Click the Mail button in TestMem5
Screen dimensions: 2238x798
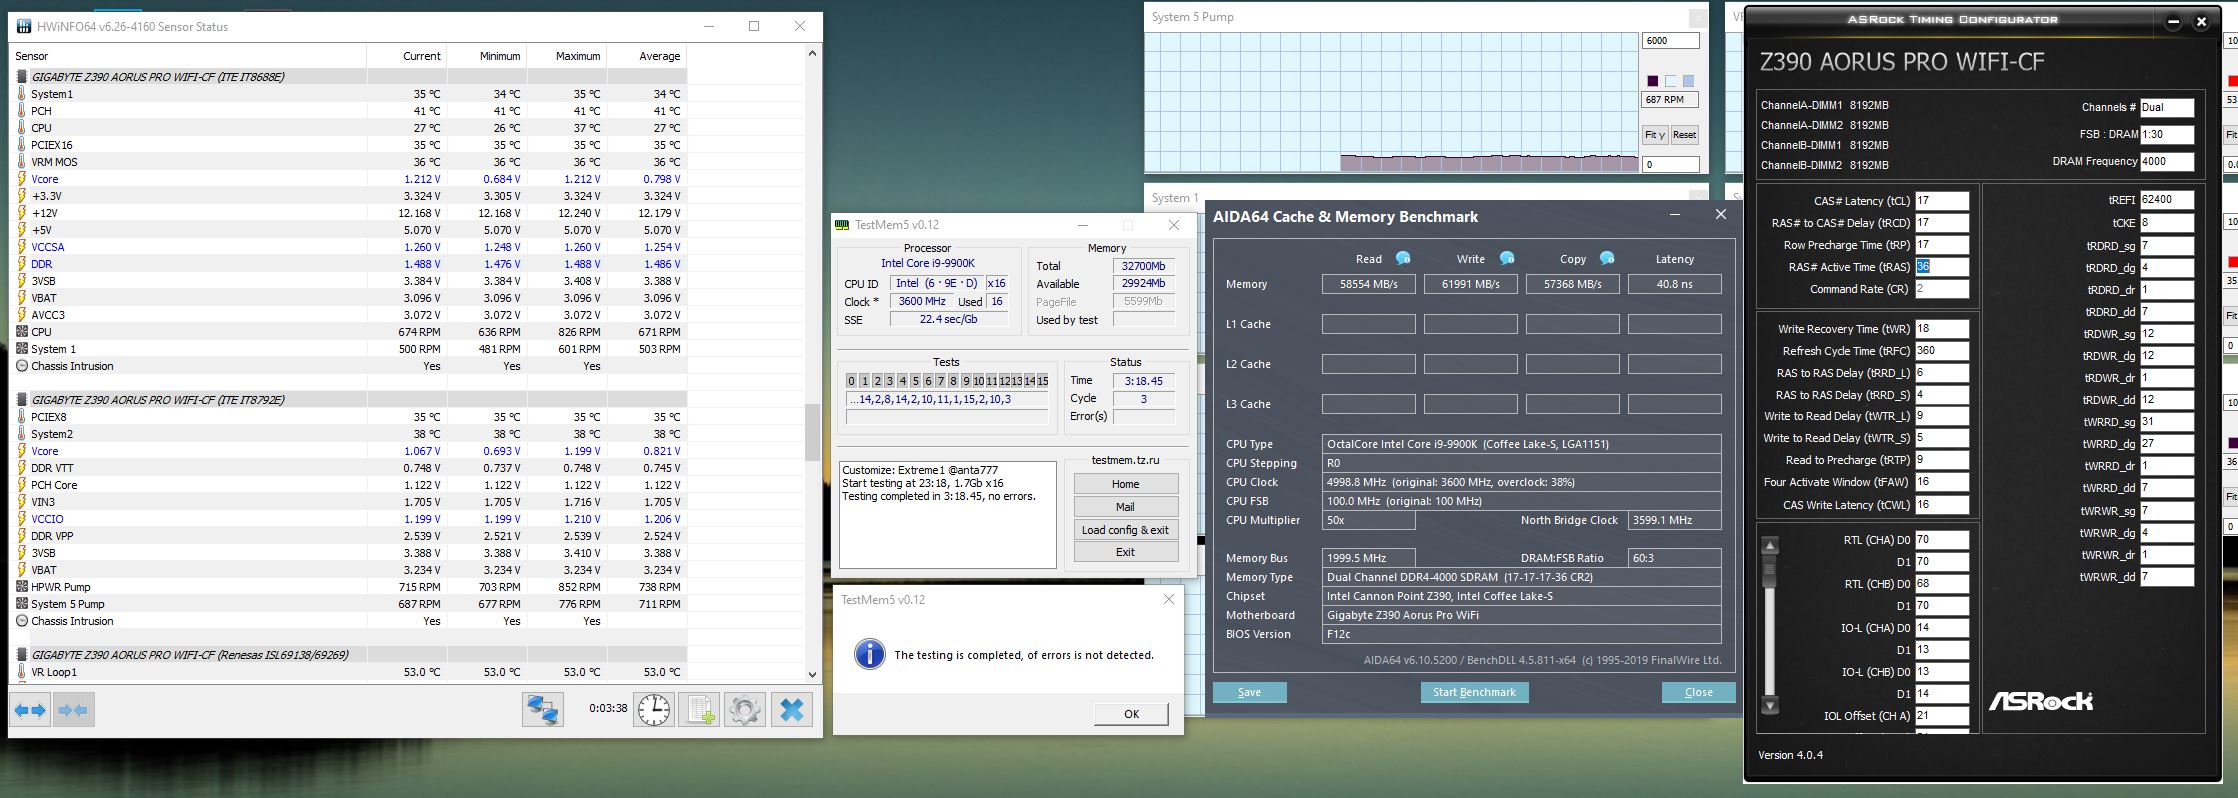(1125, 507)
